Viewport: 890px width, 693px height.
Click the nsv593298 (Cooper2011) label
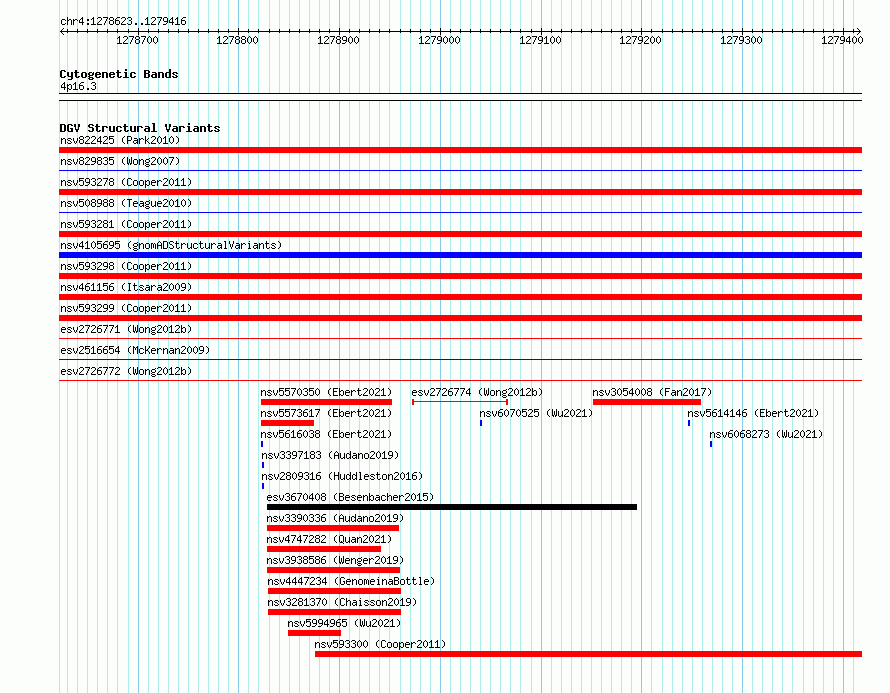(126, 266)
